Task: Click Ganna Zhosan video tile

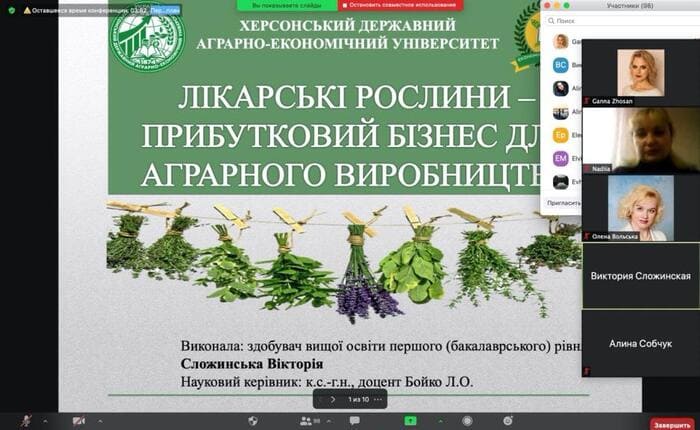Action: (x=641, y=72)
